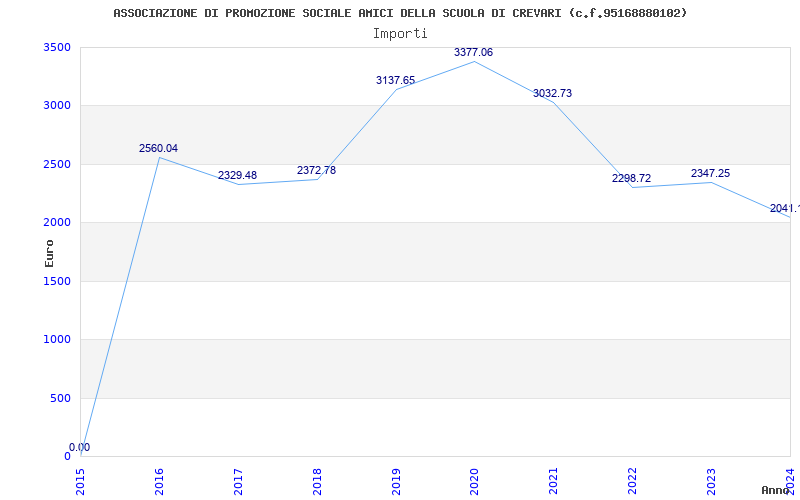This screenshot has width=800, height=500.
Task: Select the 2022 x-axis year label
Action: (x=633, y=481)
